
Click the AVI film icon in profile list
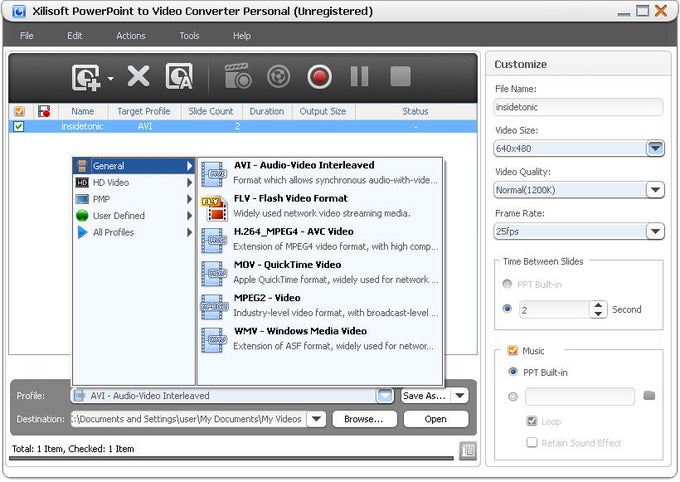point(214,174)
